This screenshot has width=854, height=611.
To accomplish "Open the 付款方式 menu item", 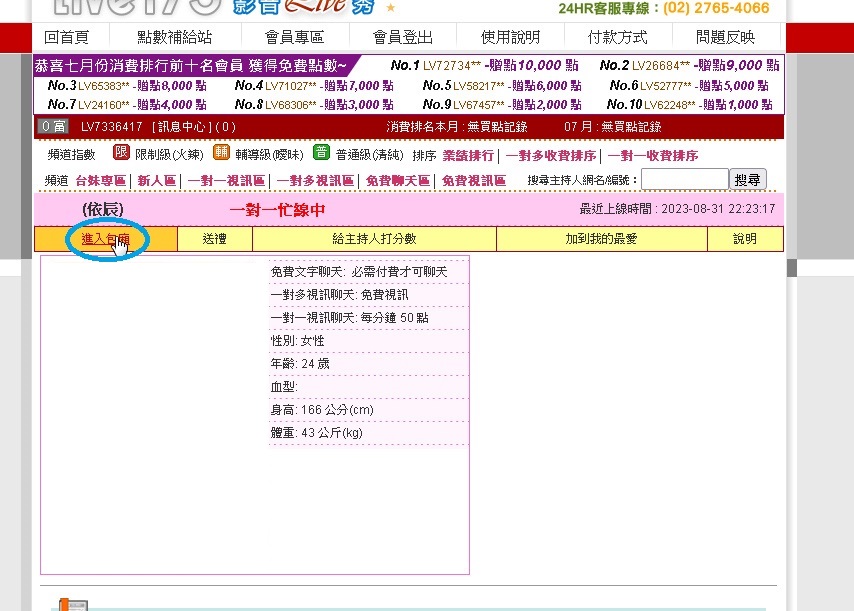I will point(618,37).
